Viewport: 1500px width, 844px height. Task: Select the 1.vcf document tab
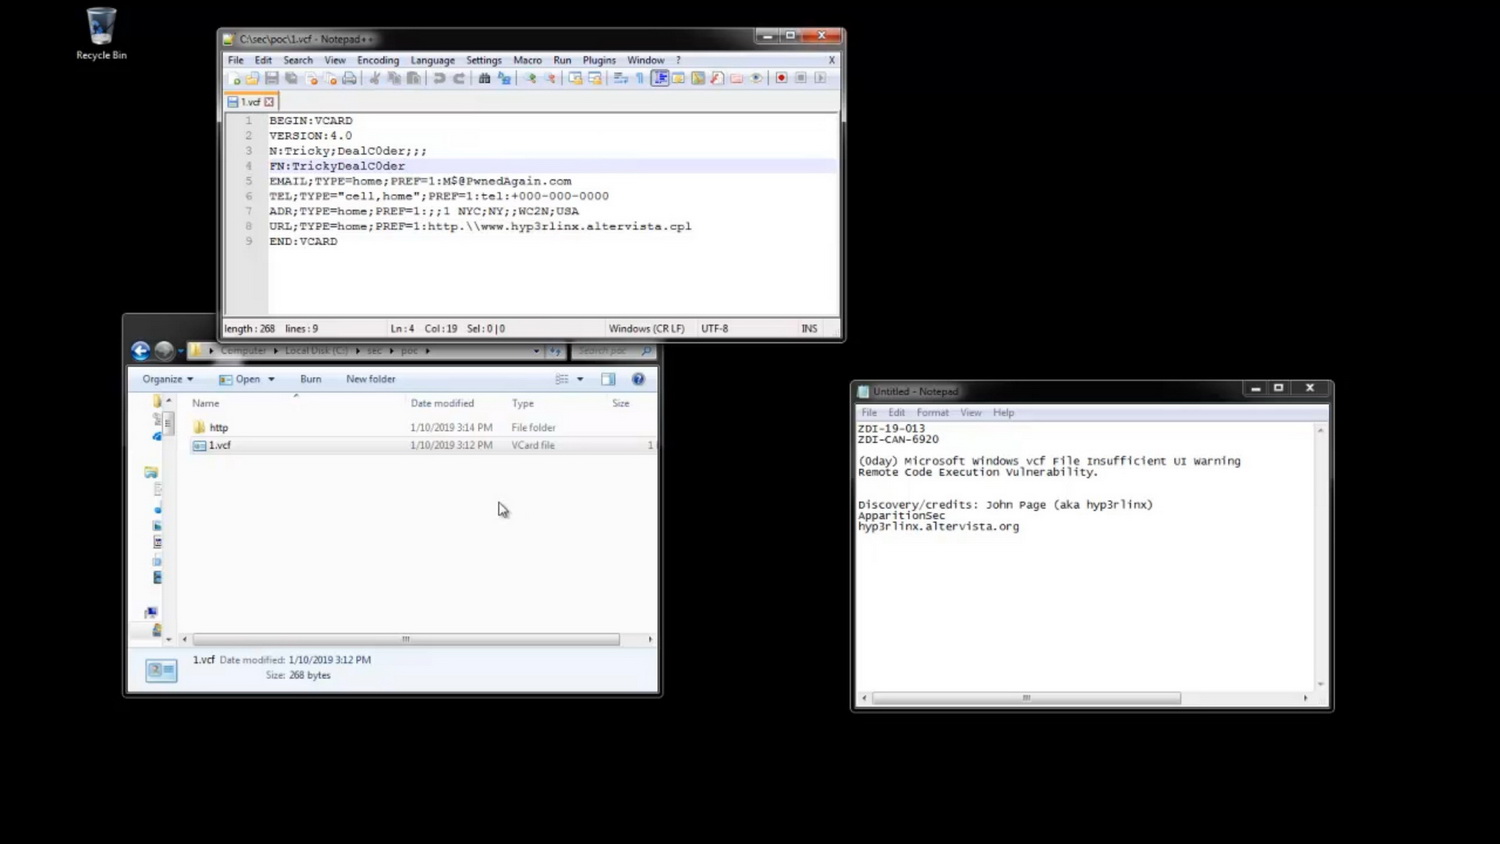[250, 102]
